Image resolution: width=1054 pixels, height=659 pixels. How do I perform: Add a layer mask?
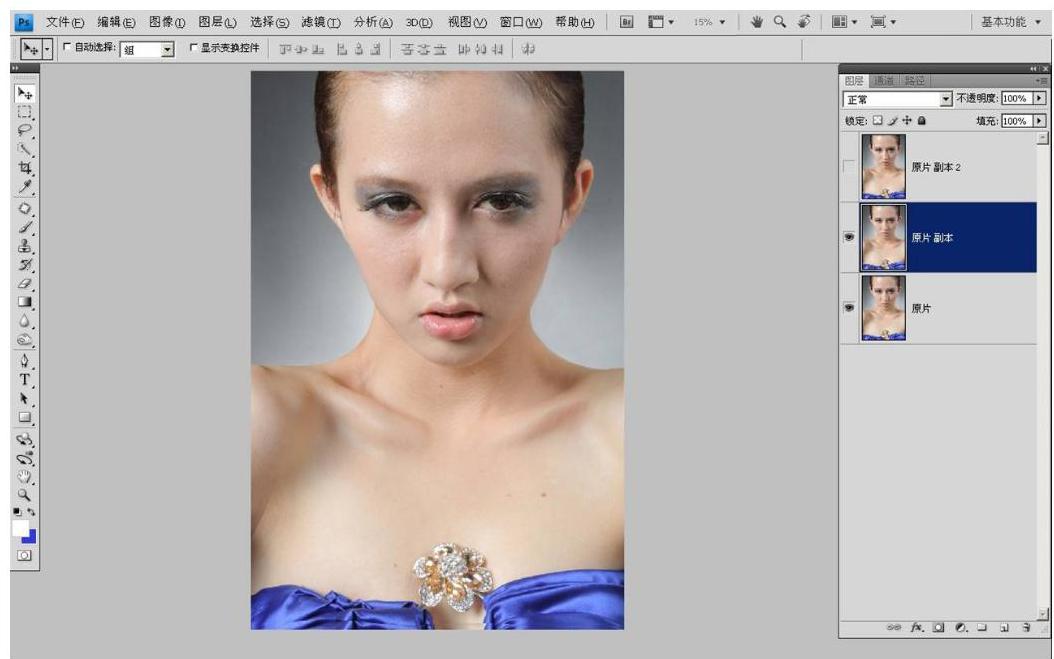click(938, 627)
